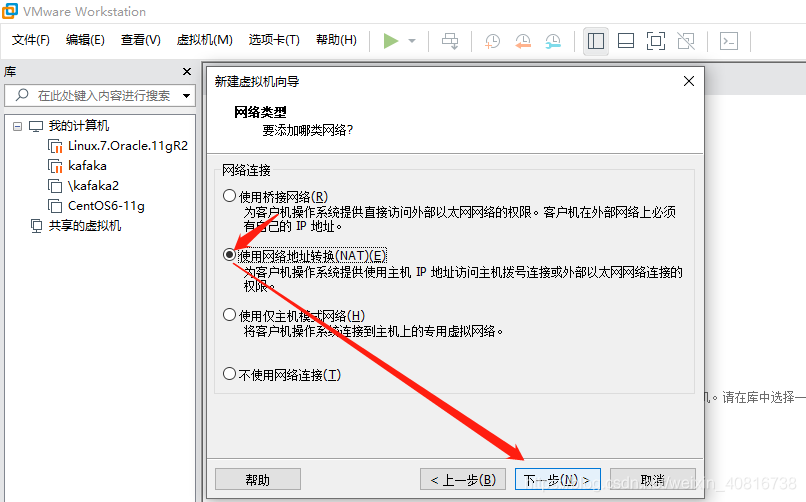
Task: Open the 编辑(E) menu
Action: [85, 40]
